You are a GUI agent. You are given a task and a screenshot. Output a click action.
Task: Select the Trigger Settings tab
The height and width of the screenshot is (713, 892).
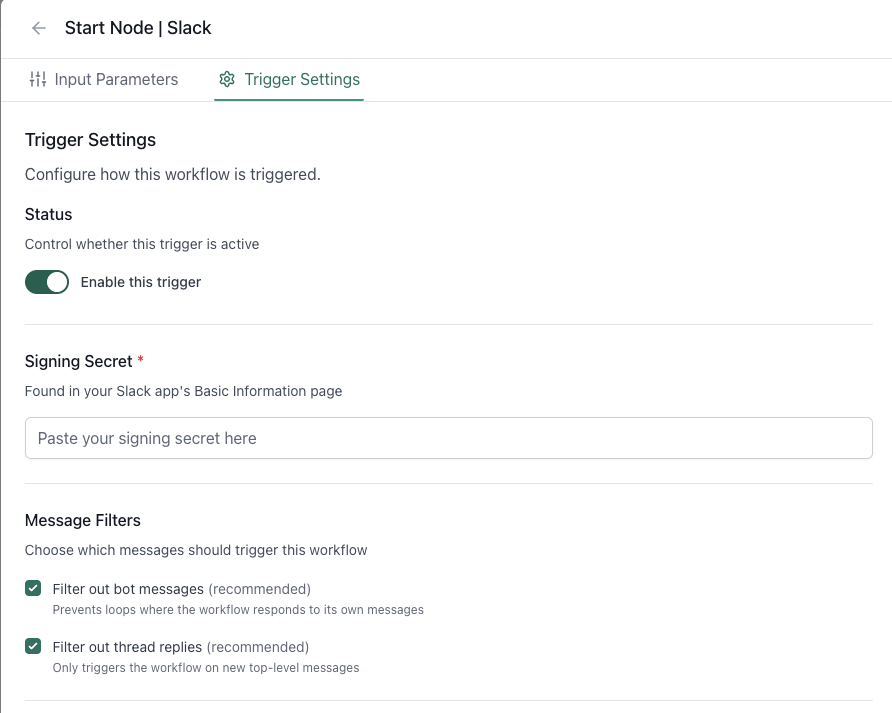pyautogui.click(x=301, y=79)
